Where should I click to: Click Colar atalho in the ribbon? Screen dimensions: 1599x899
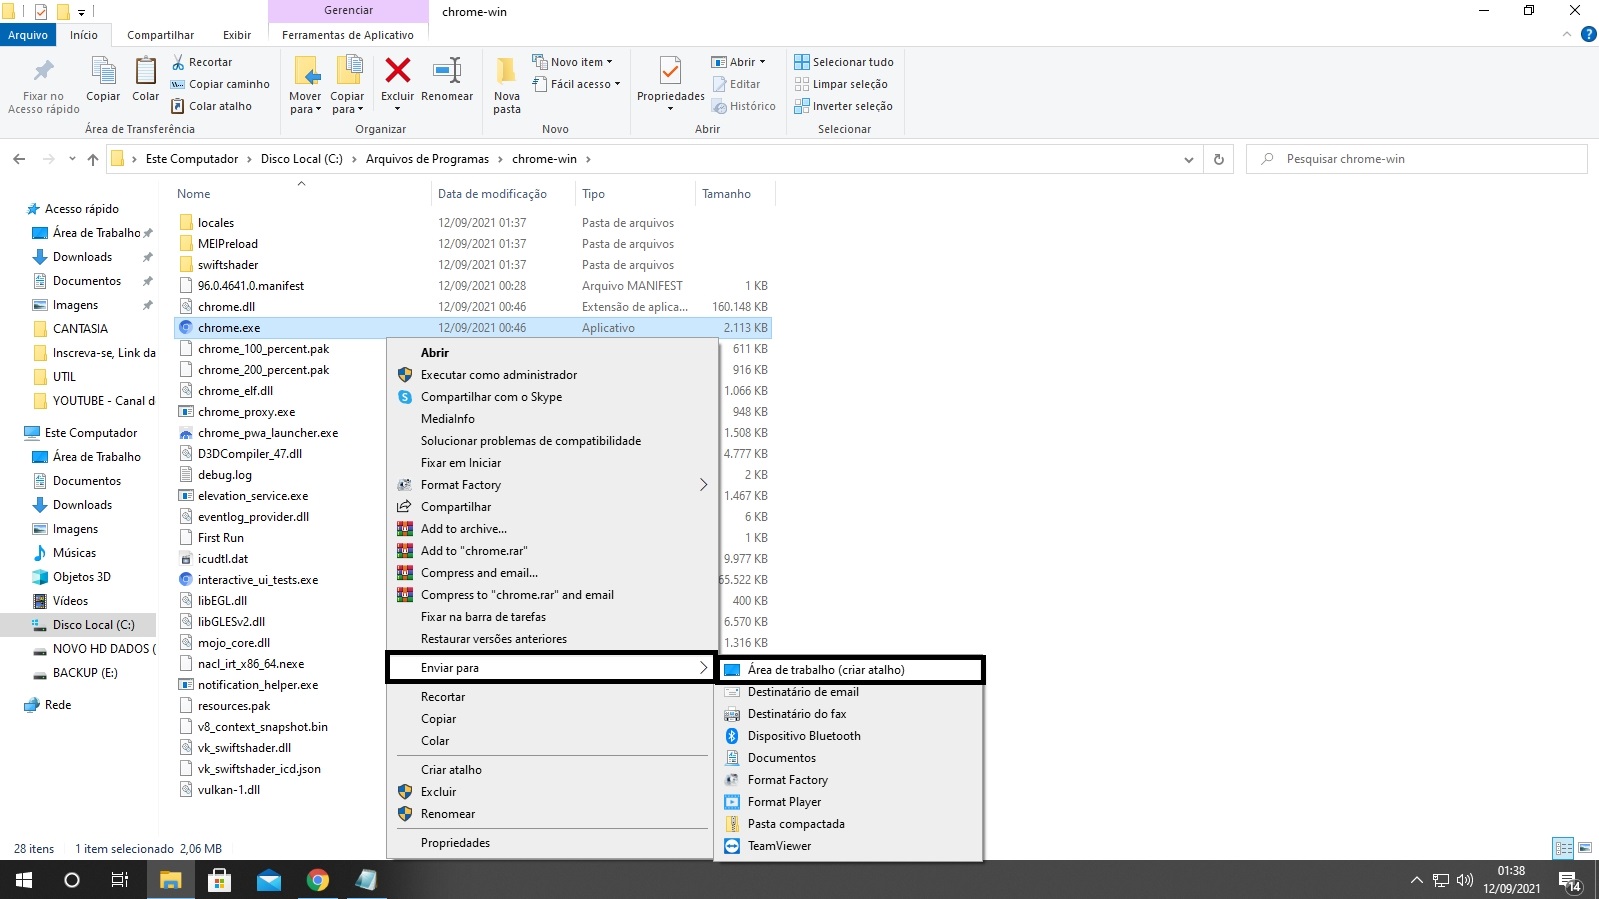coord(211,106)
